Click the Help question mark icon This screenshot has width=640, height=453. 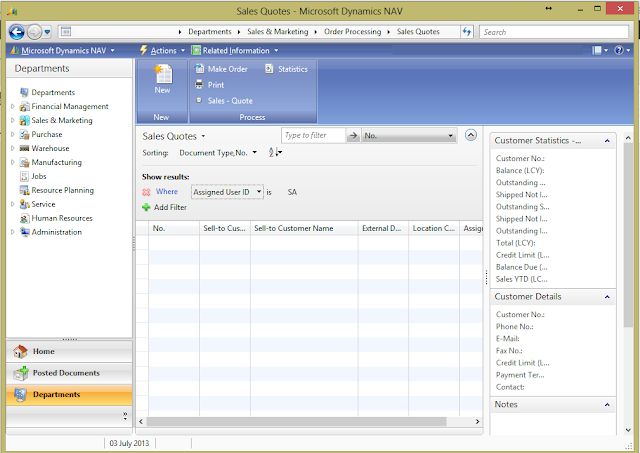click(x=622, y=50)
